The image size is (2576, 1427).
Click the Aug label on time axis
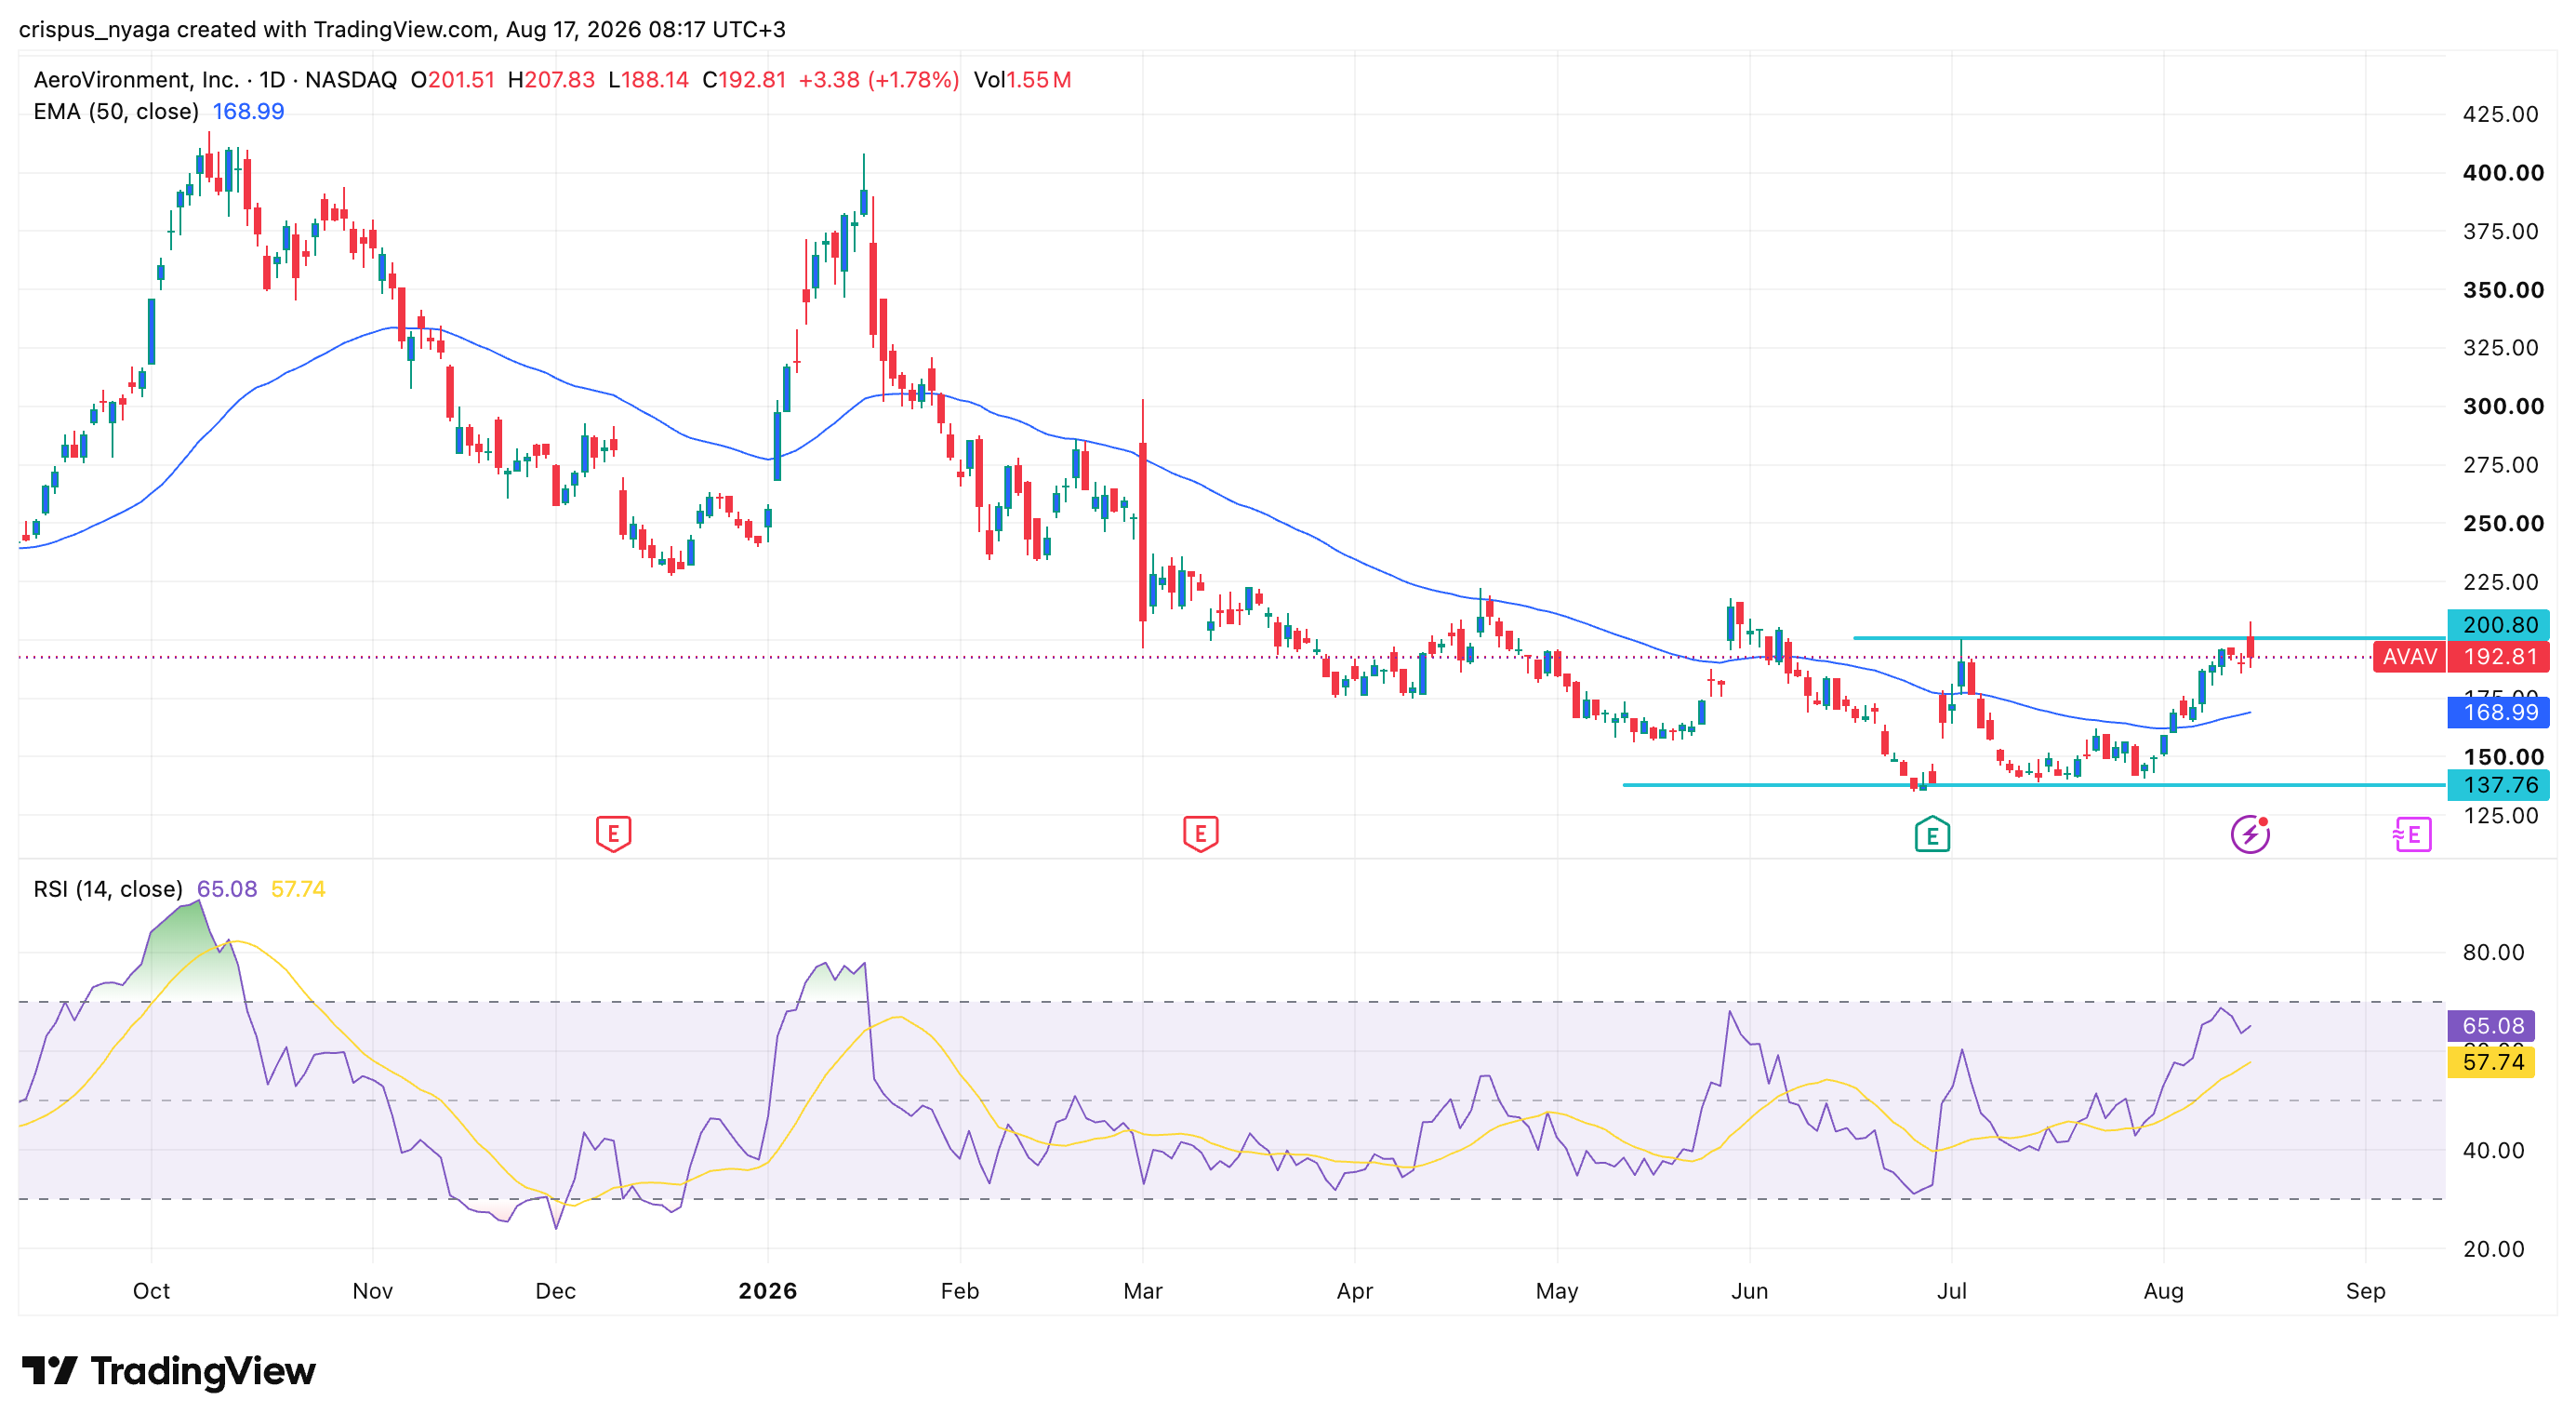point(2163,1291)
